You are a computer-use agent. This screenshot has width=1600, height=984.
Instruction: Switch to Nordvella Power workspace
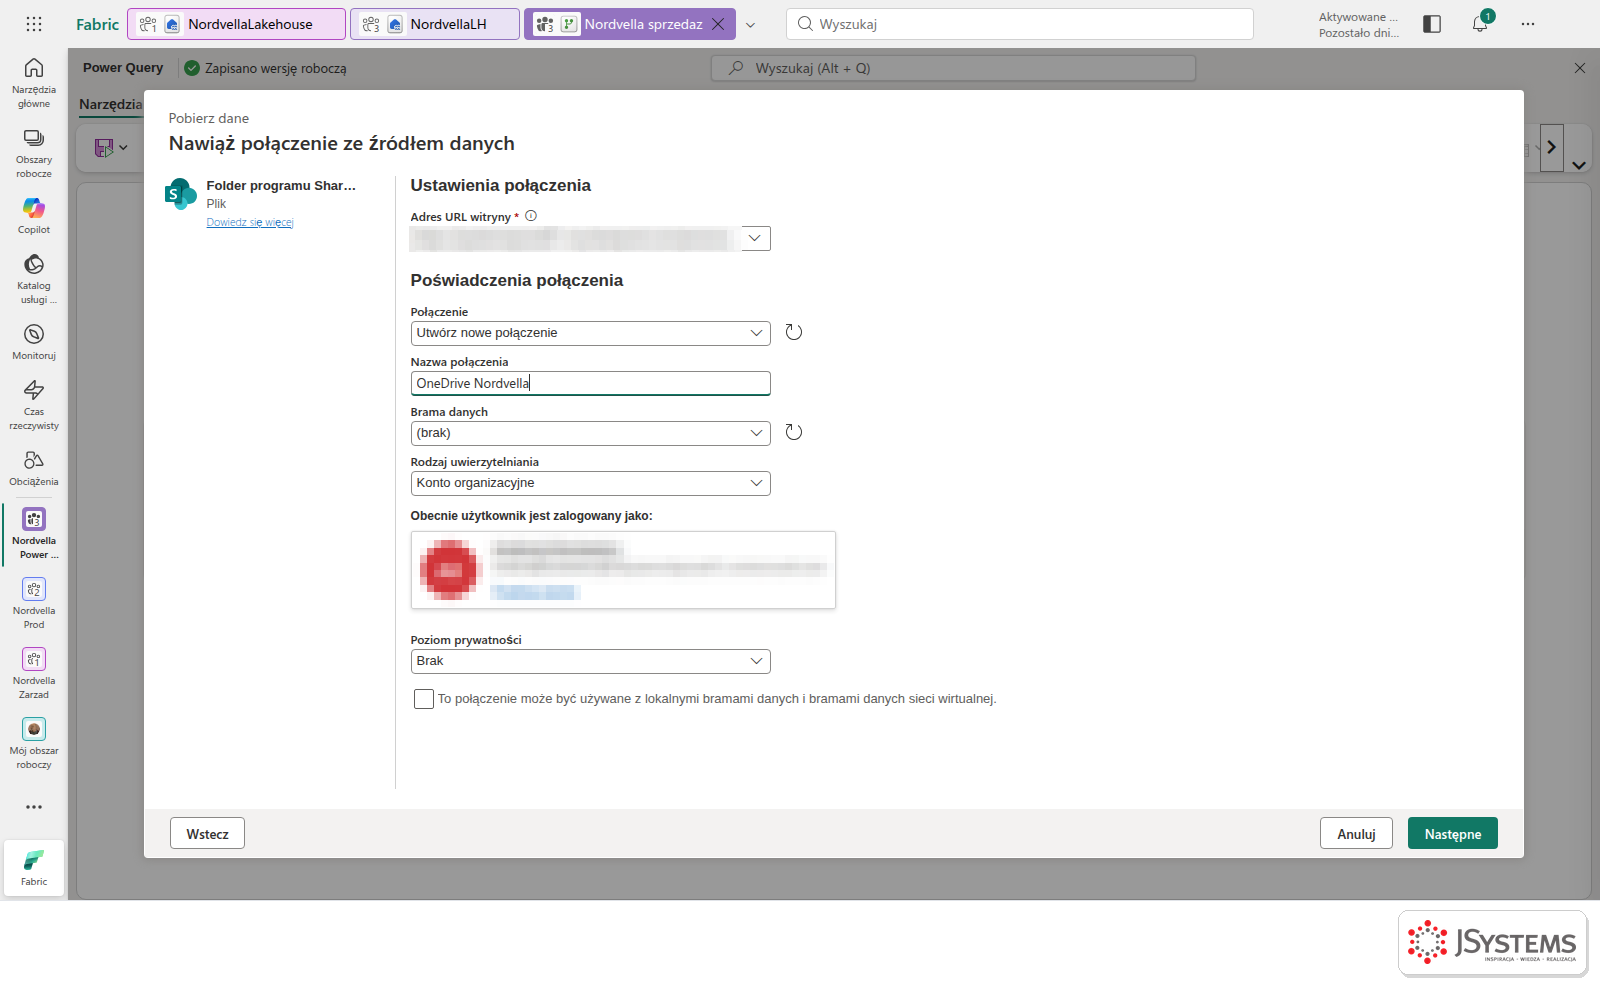[x=34, y=533]
